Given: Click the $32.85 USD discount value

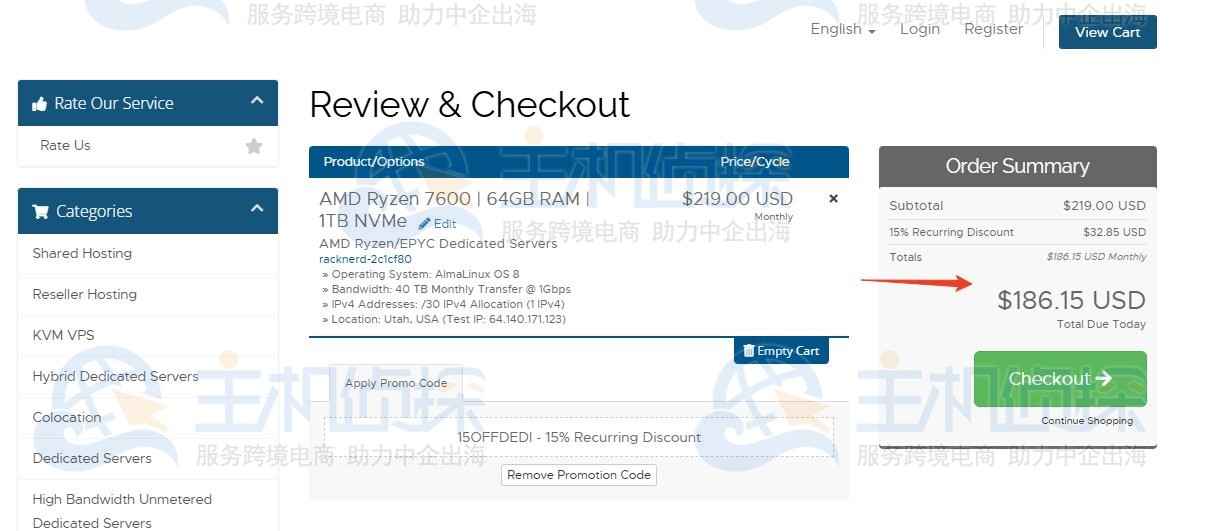Looking at the screenshot, I should click(x=1114, y=232).
